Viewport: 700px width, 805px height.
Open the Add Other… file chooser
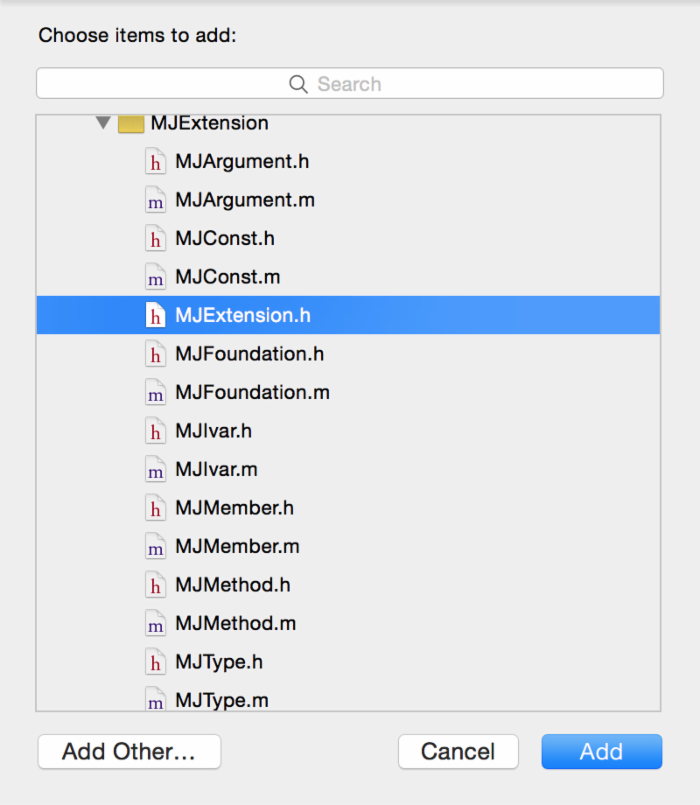[x=129, y=752]
